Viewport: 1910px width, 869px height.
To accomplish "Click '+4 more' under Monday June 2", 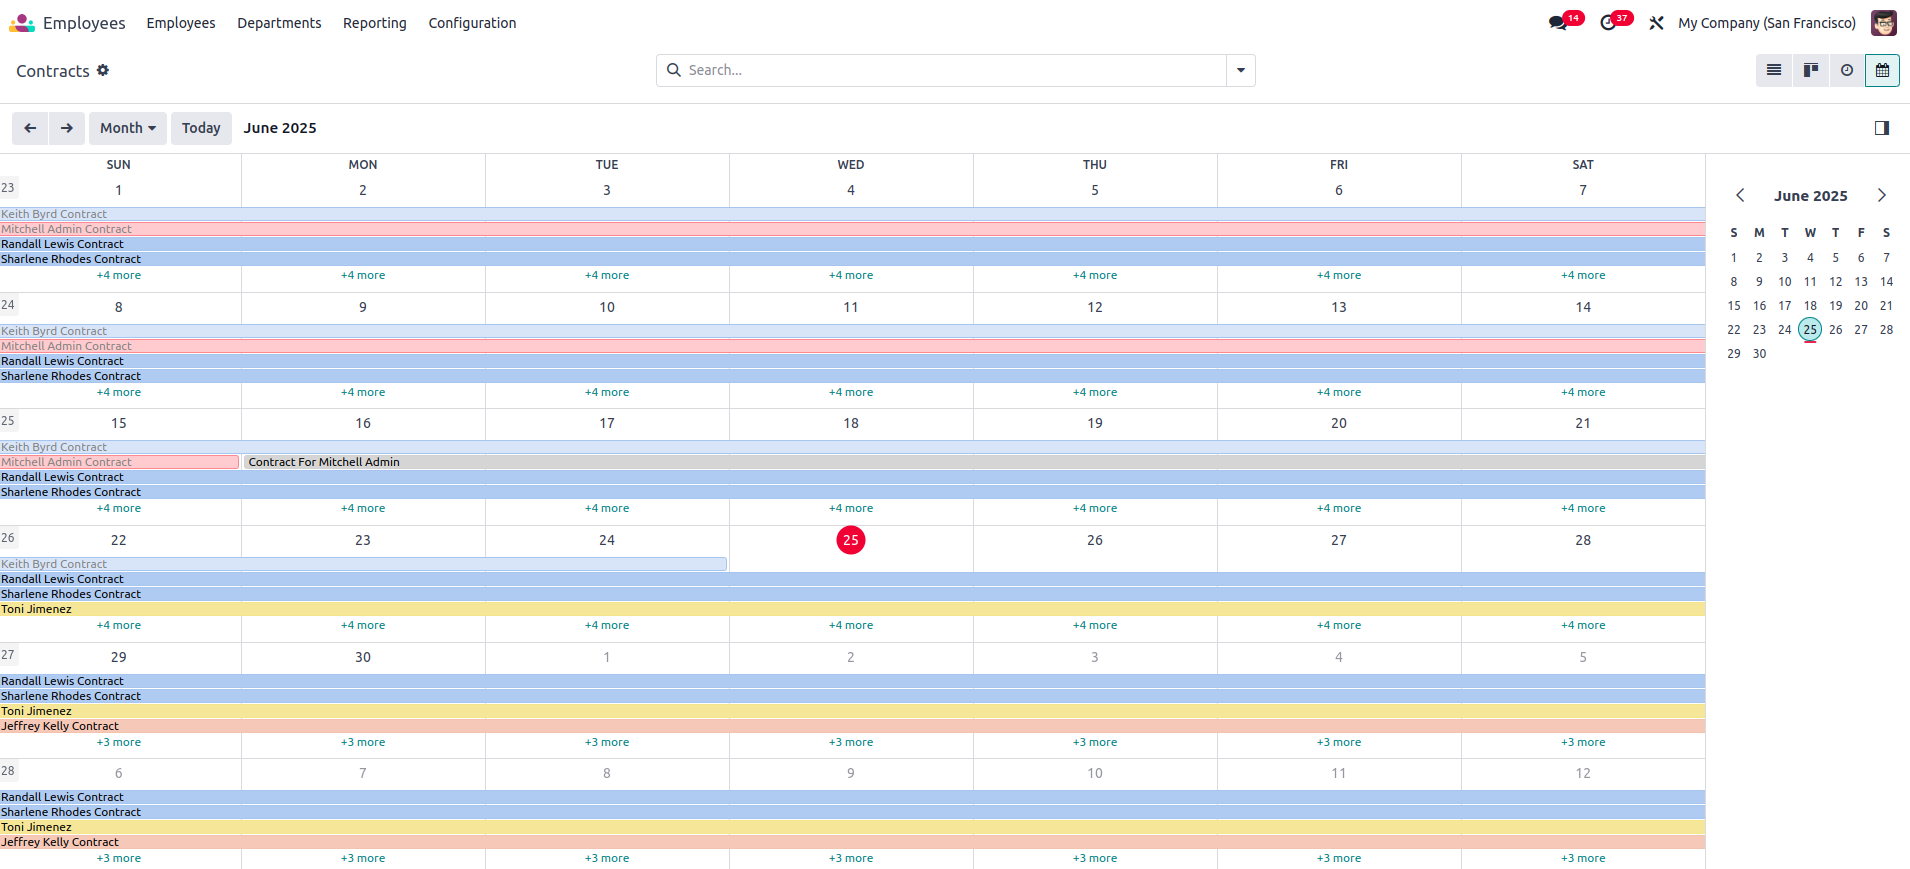I will point(363,275).
